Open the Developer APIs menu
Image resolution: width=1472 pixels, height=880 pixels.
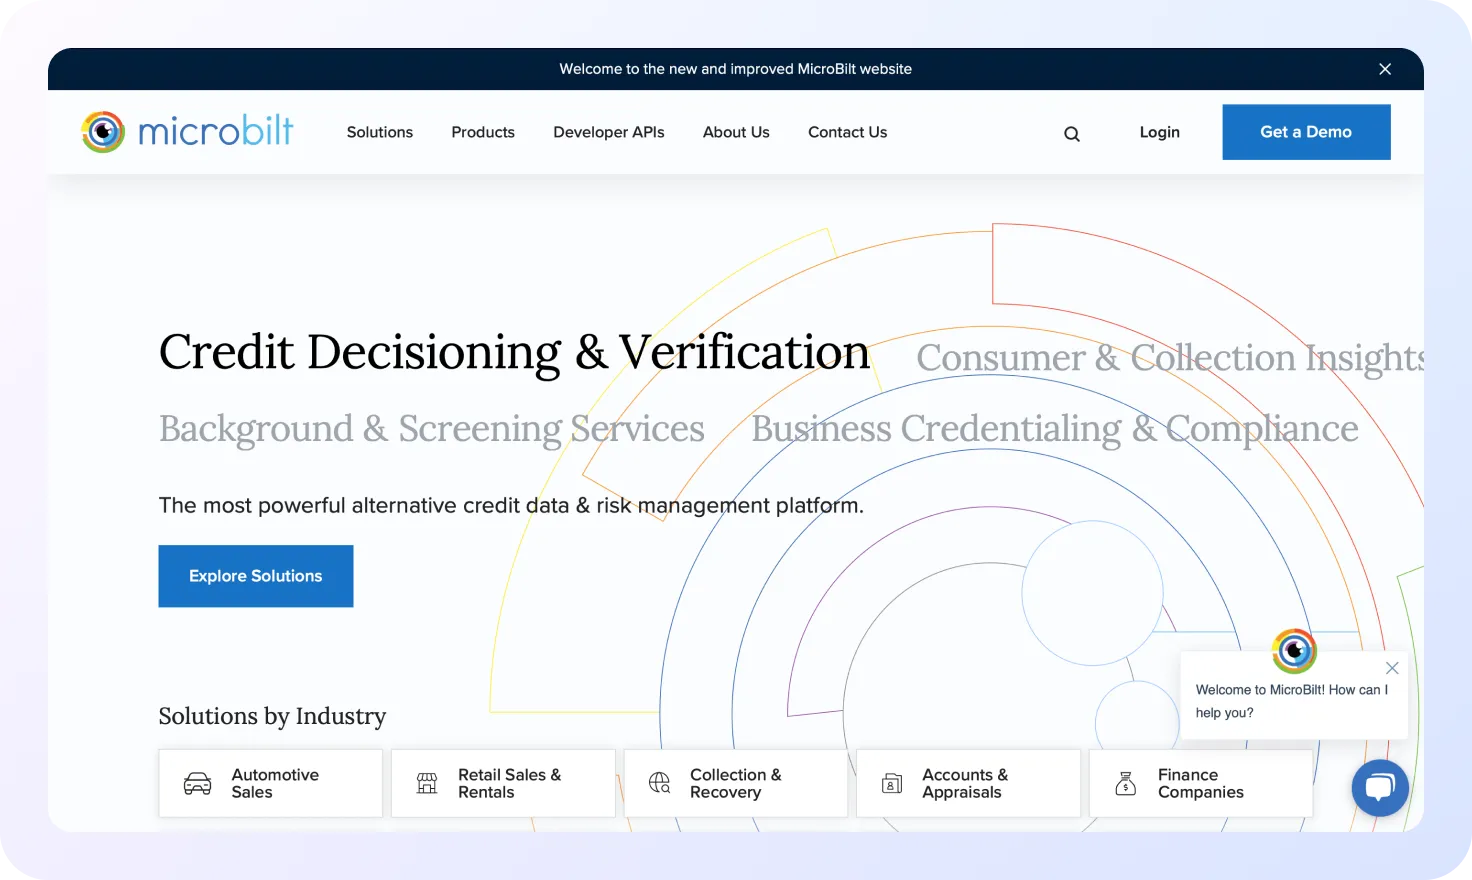point(609,132)
